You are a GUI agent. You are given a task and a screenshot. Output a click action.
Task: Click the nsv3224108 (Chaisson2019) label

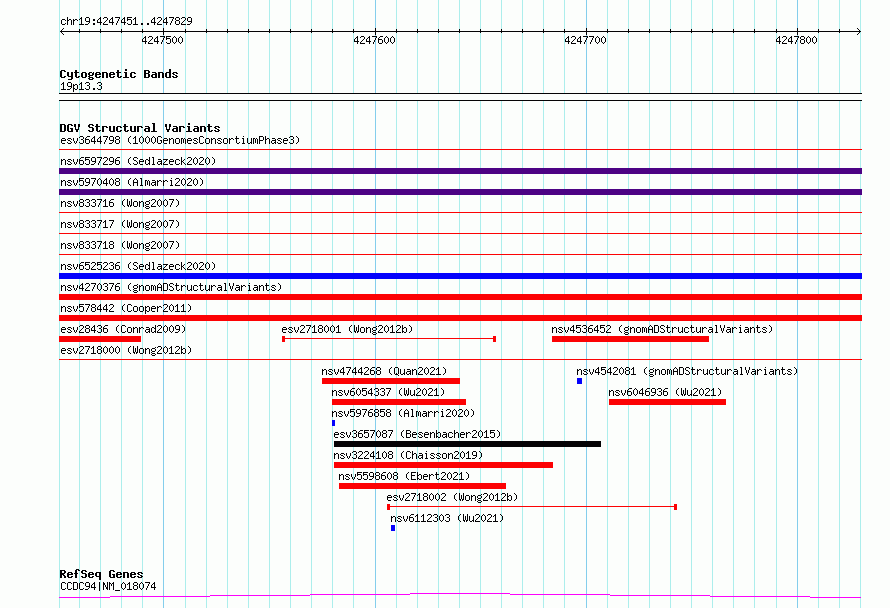(408, 455)
